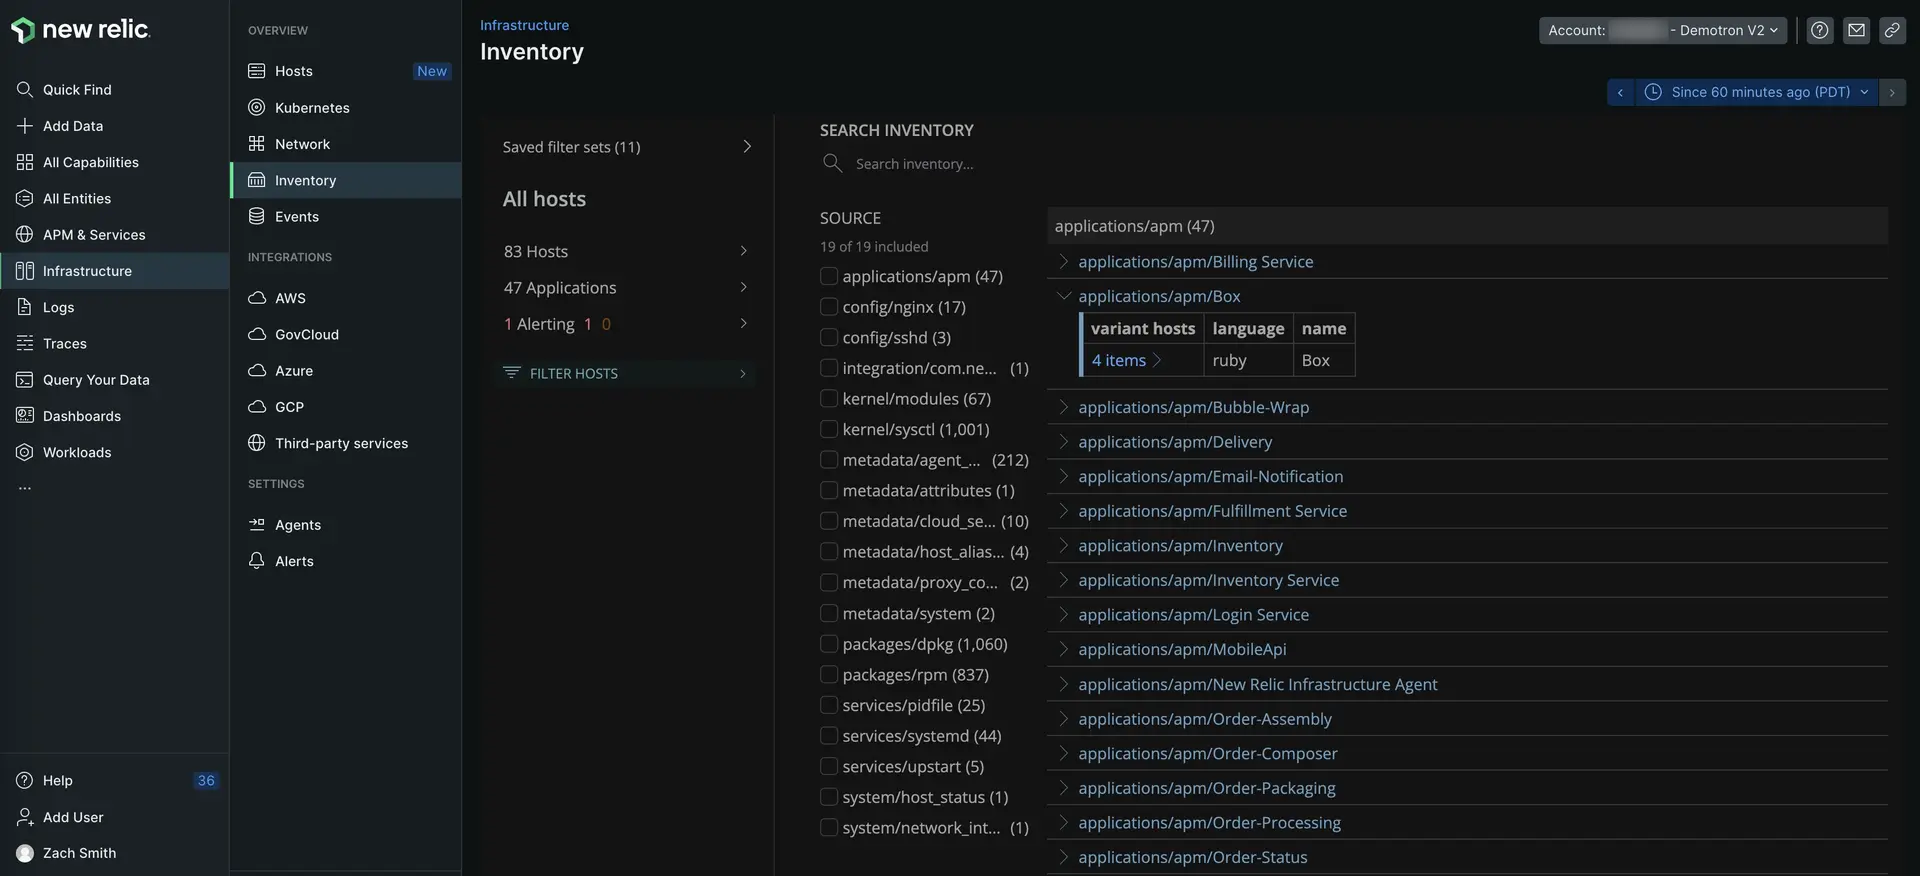
Task: Toggle the packages/rpm (837) checkbox
Action: coord(829,675)
